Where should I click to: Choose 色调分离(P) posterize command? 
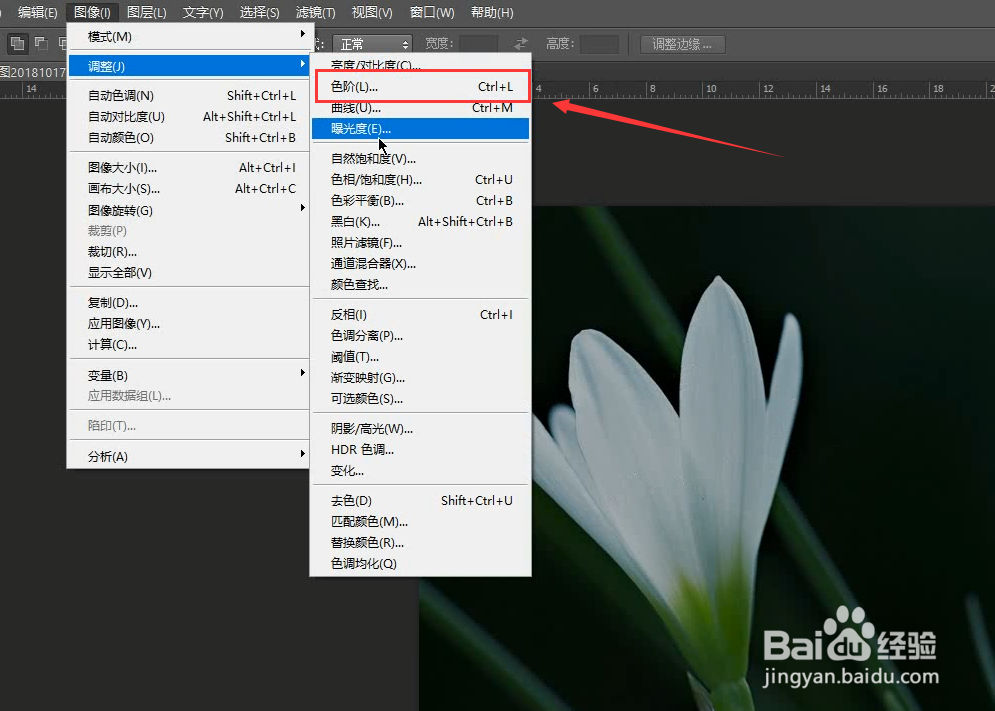tap(421, 335)
